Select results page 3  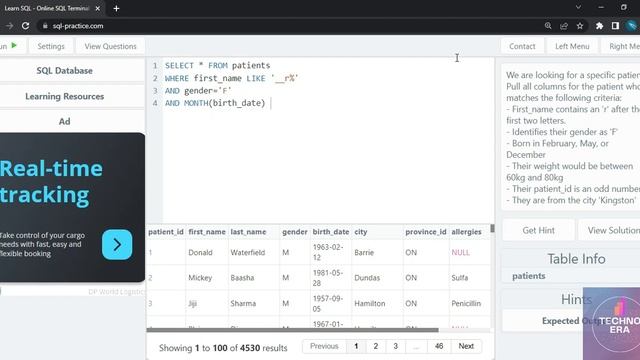tap(395, 346)
